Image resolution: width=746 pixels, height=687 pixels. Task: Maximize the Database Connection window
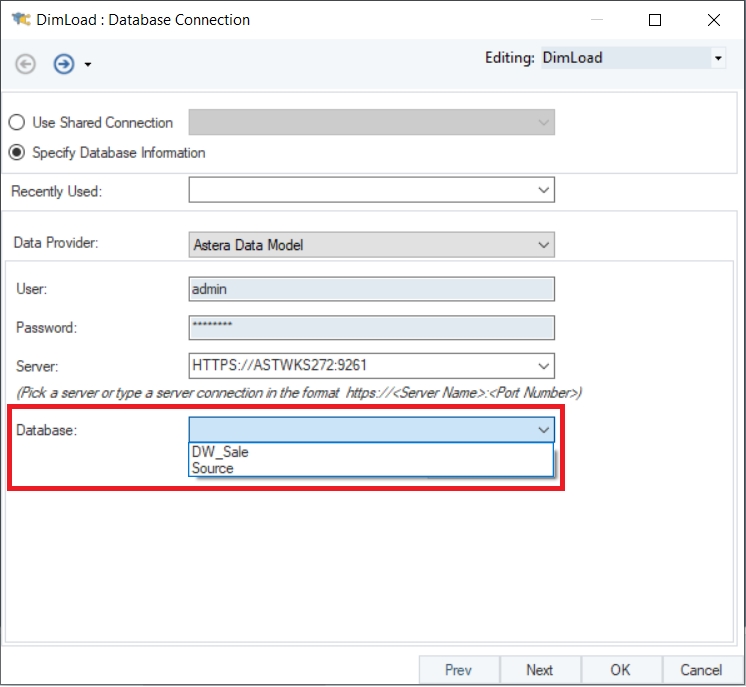(655, 19)
